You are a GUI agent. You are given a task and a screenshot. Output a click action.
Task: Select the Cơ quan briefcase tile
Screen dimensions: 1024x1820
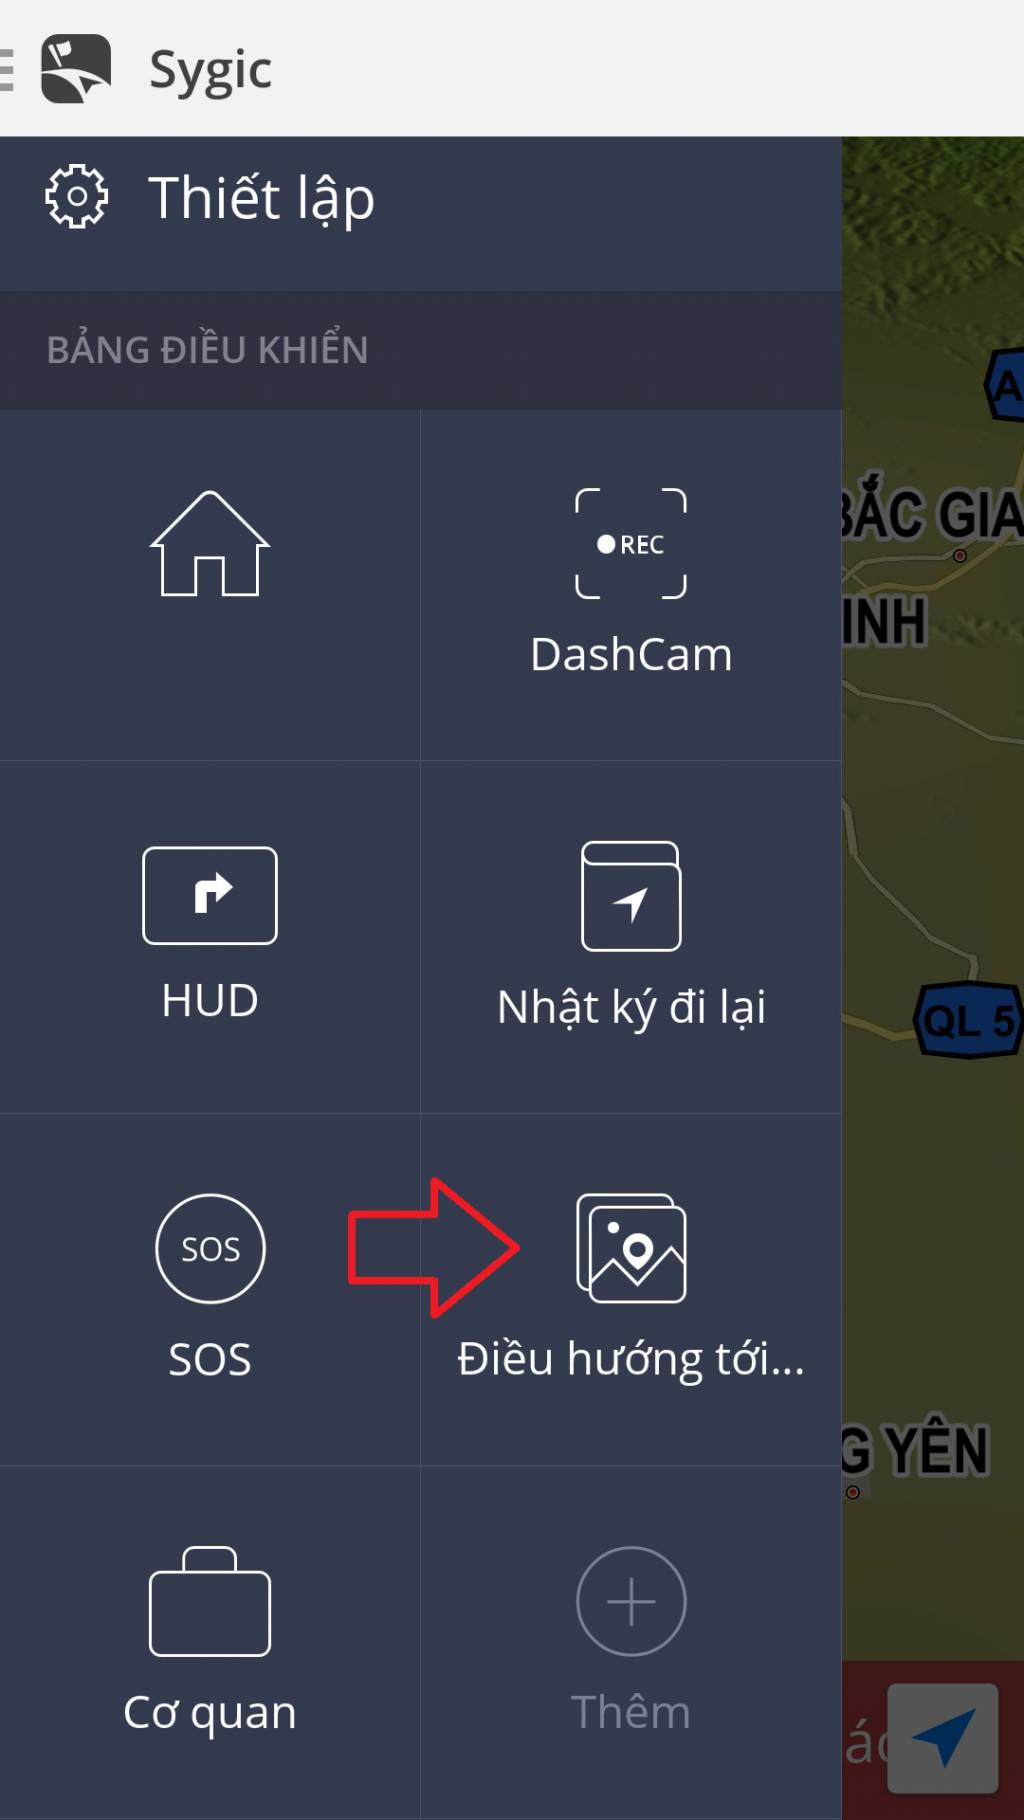click(210, 1642)
